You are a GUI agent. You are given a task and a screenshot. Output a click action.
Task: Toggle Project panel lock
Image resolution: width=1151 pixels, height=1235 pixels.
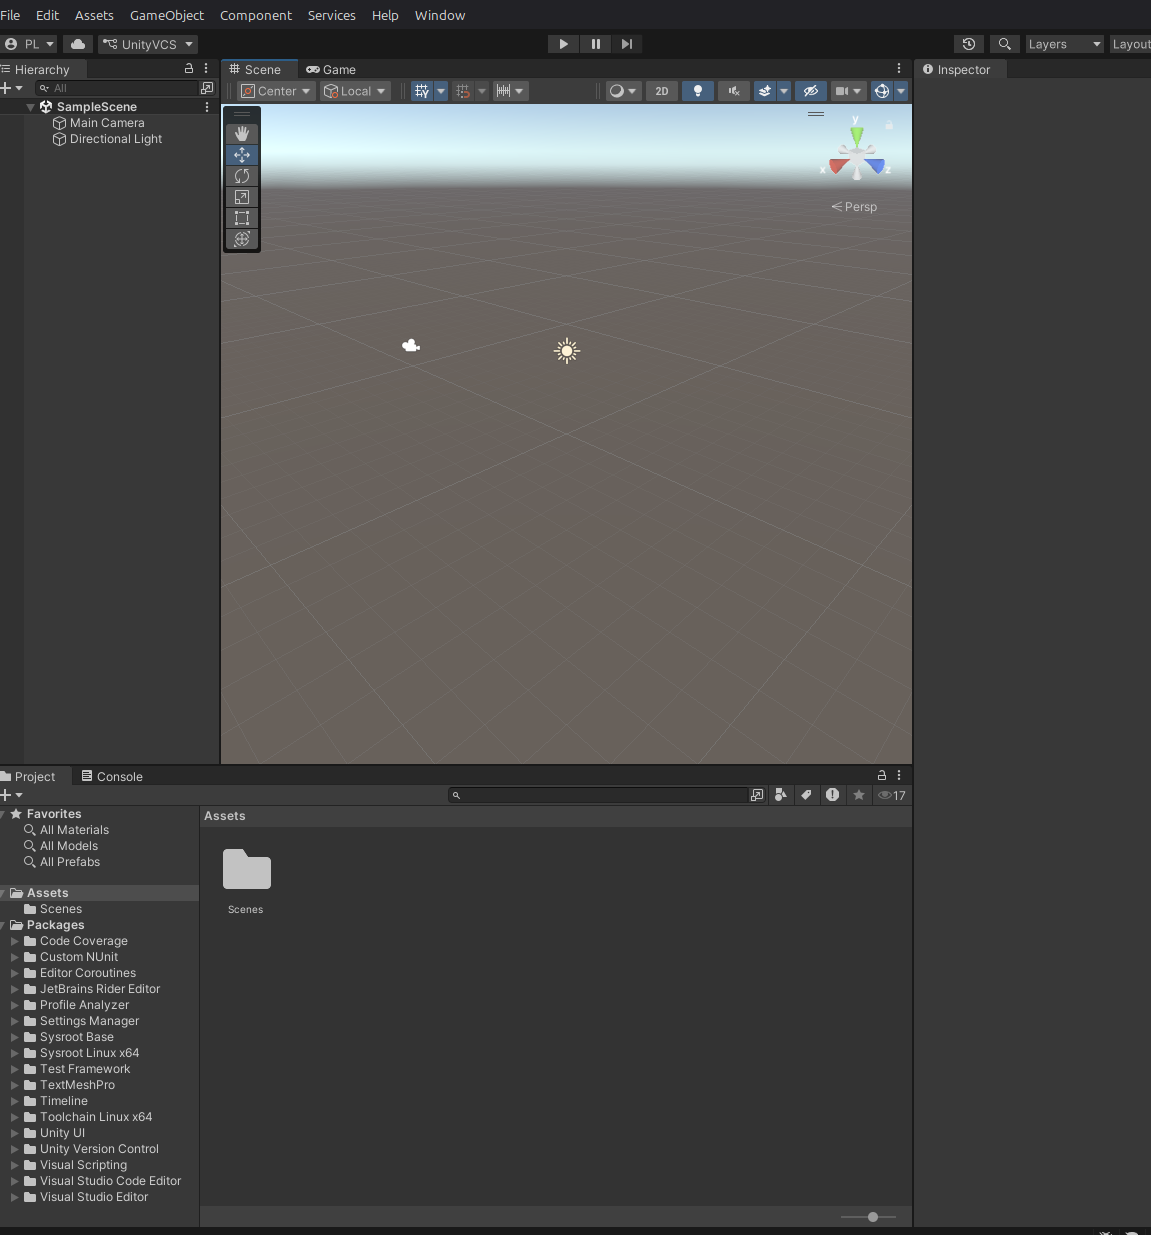click(882, 775)
